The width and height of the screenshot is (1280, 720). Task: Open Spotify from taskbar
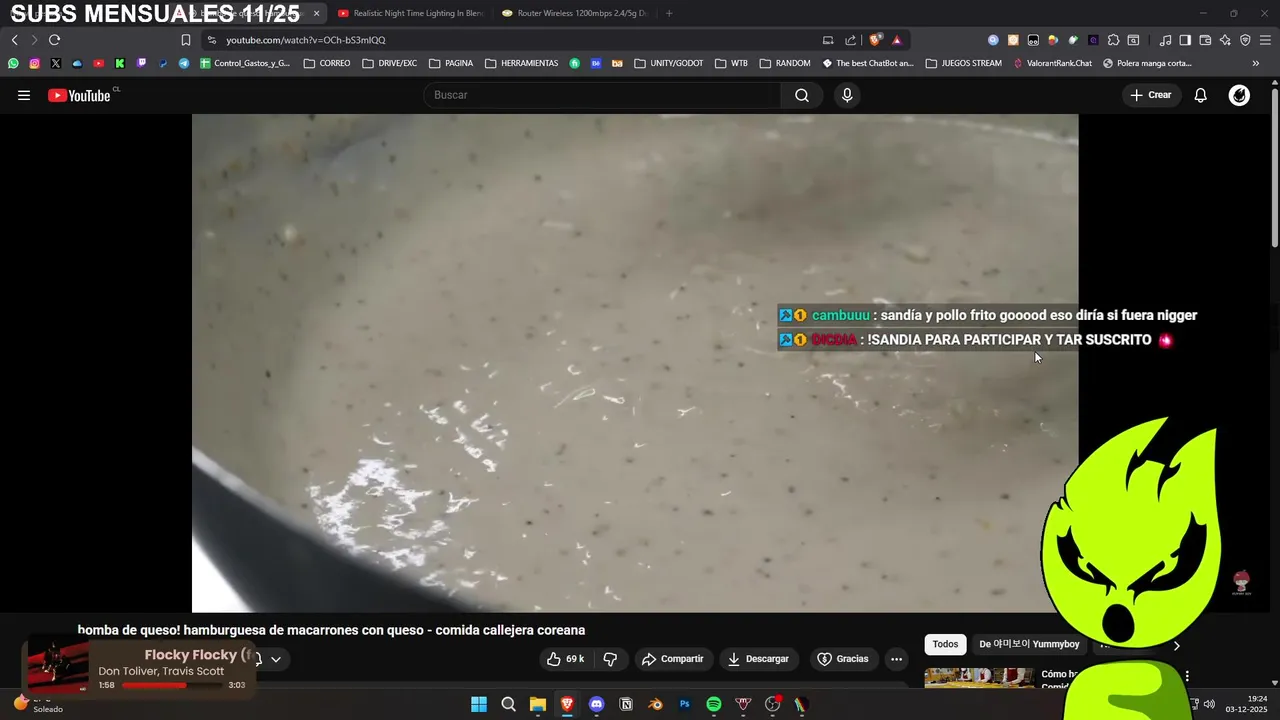tap(714, 704)
